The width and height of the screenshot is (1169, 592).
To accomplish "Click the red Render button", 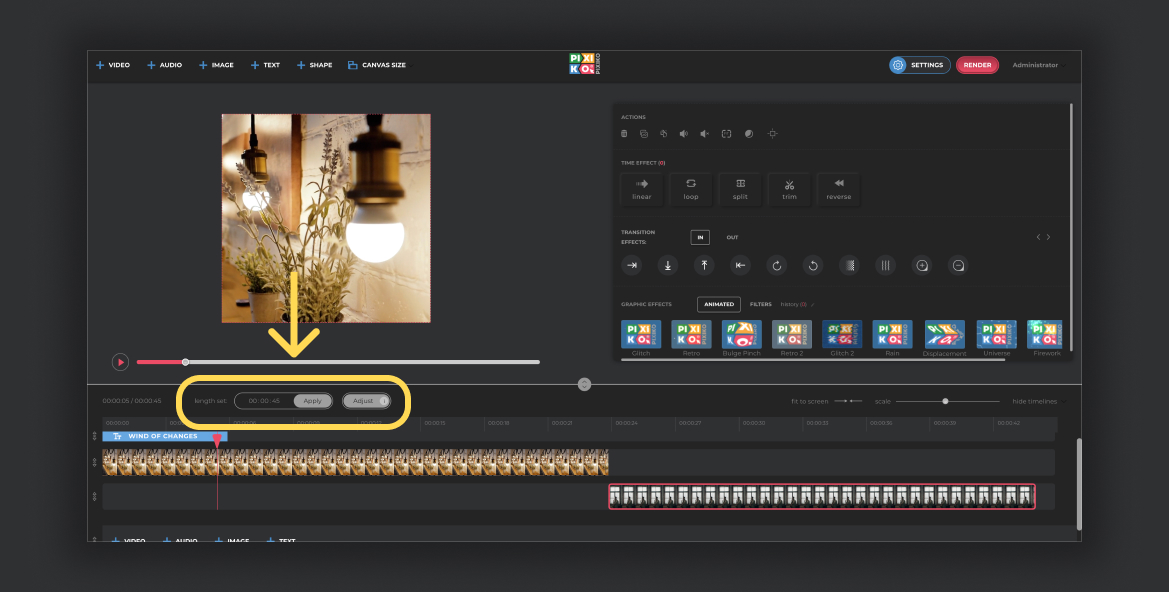I will click(977, 65).
